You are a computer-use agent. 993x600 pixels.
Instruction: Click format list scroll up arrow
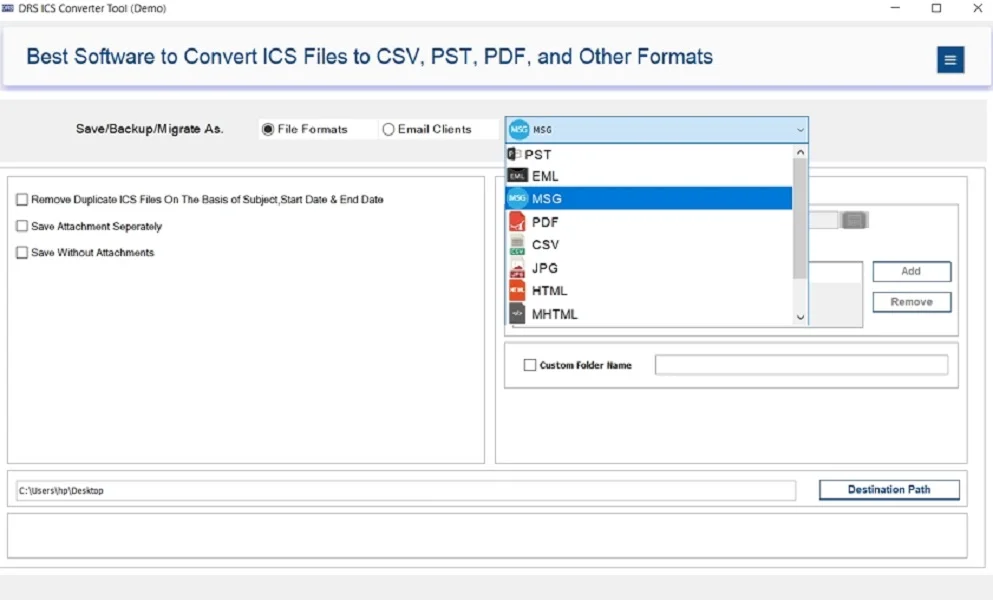[x=800, y=152]
